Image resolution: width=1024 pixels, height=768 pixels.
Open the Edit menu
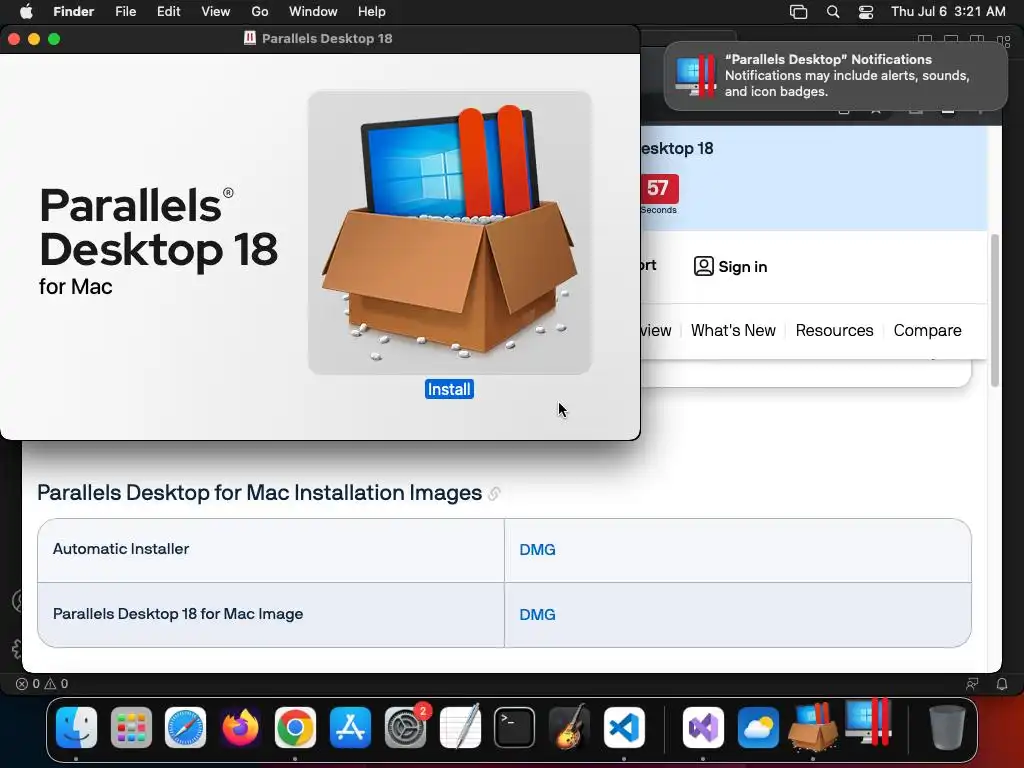168,11
